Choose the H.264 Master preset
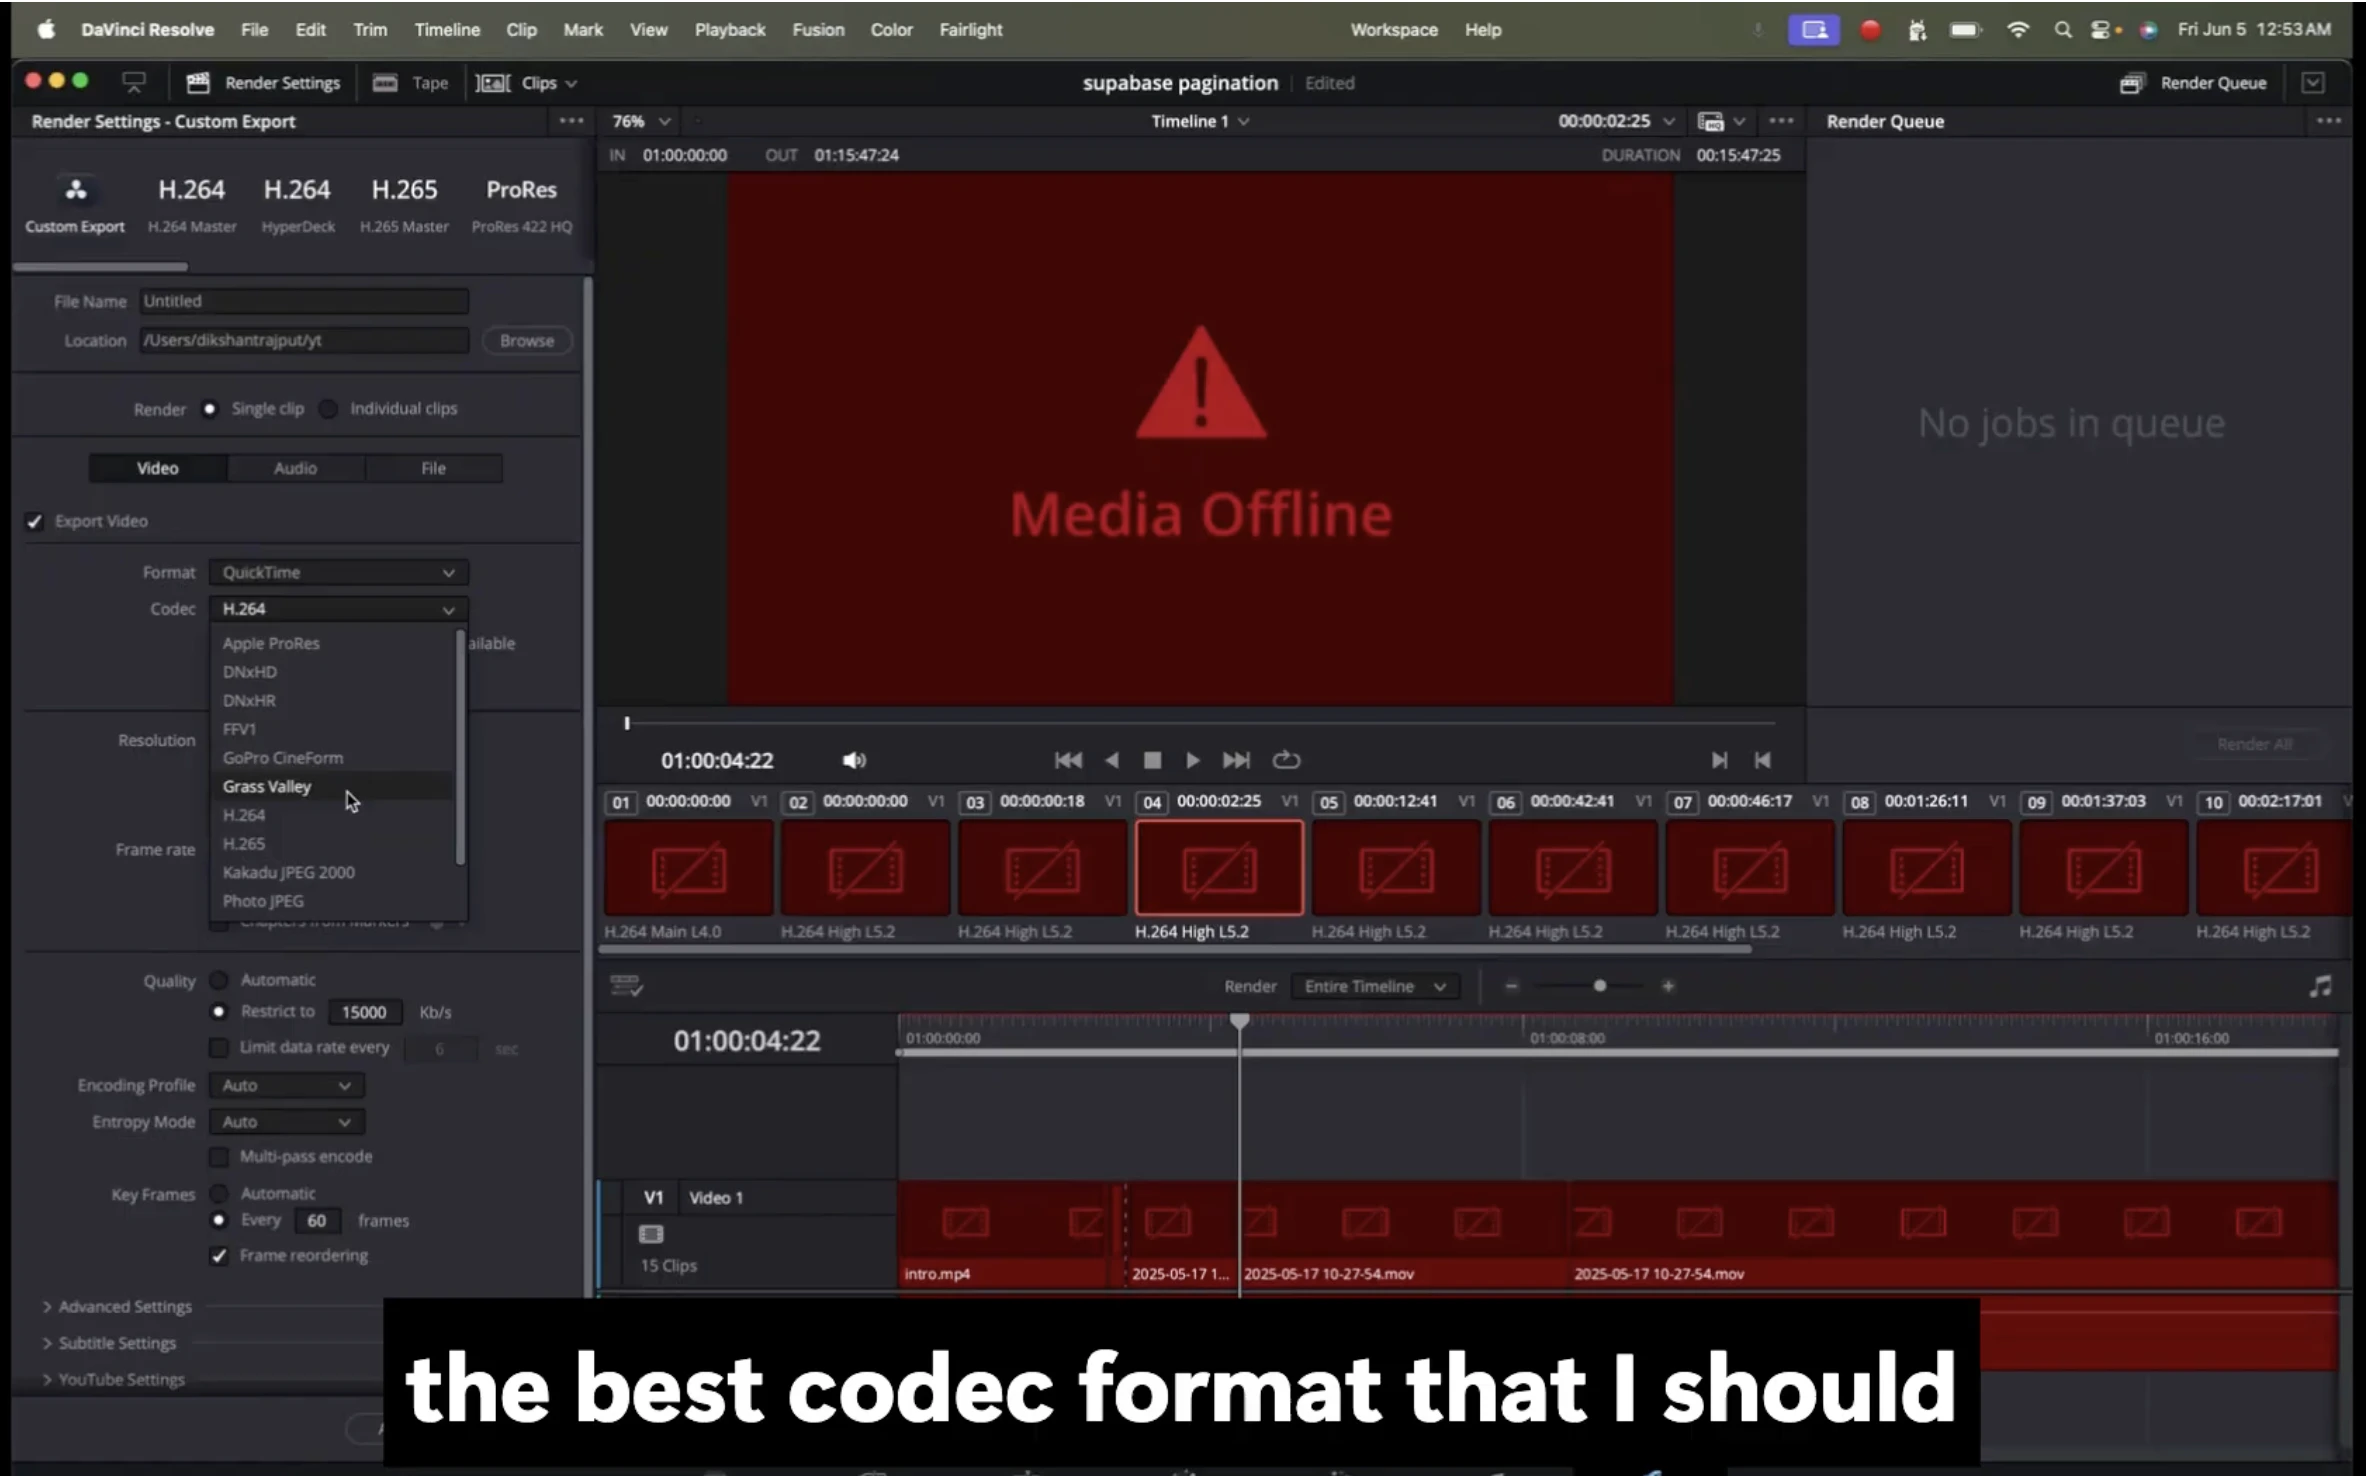The image size is (2366, 1476). (191, 204)
